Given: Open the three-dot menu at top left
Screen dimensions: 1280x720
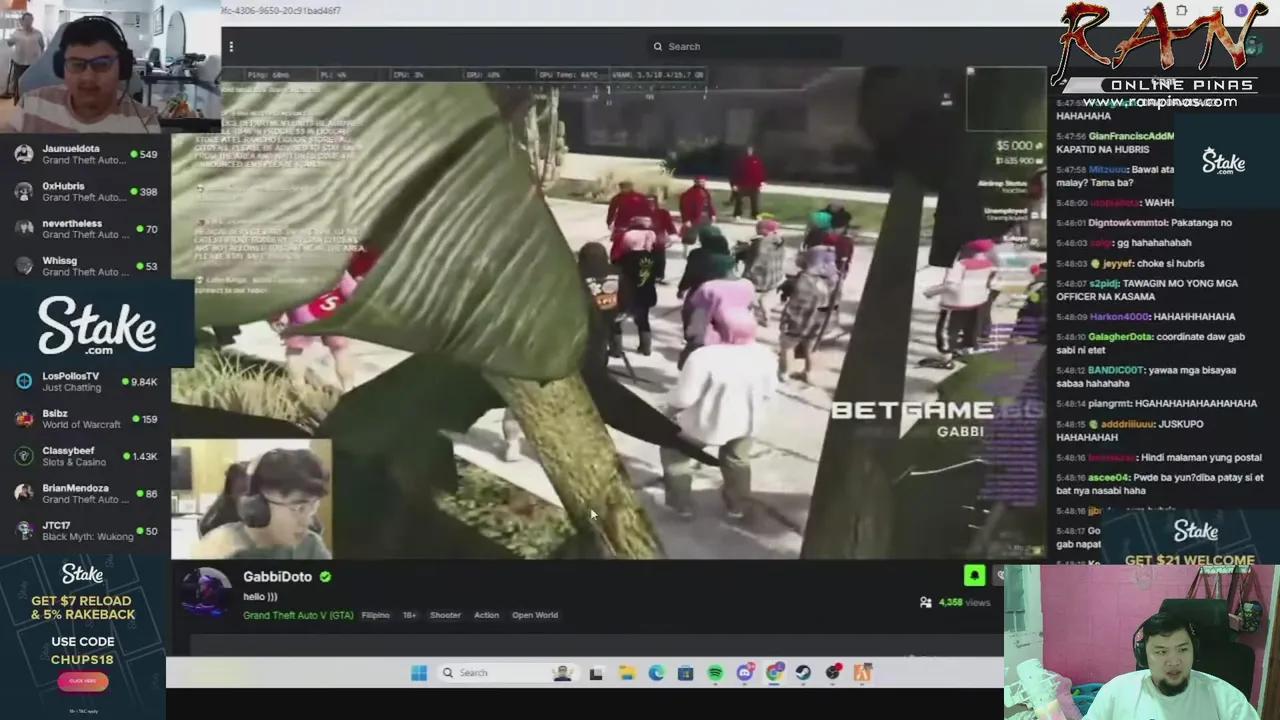Looking at the screenshot, I should tap(231, 46).
